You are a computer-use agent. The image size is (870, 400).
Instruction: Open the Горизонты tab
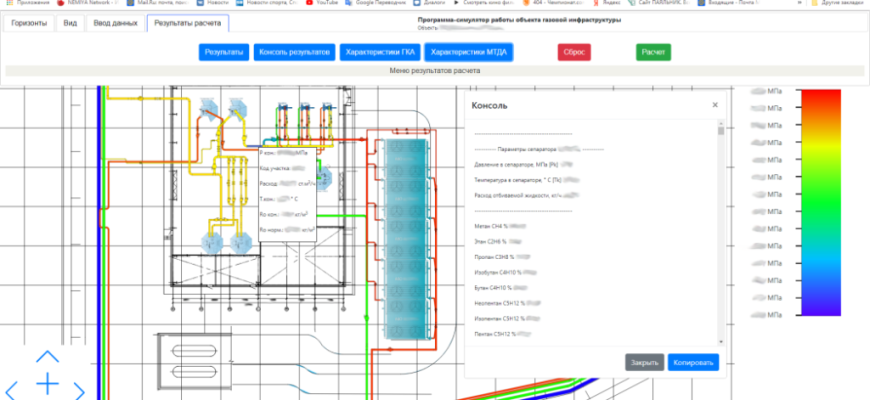29,22
